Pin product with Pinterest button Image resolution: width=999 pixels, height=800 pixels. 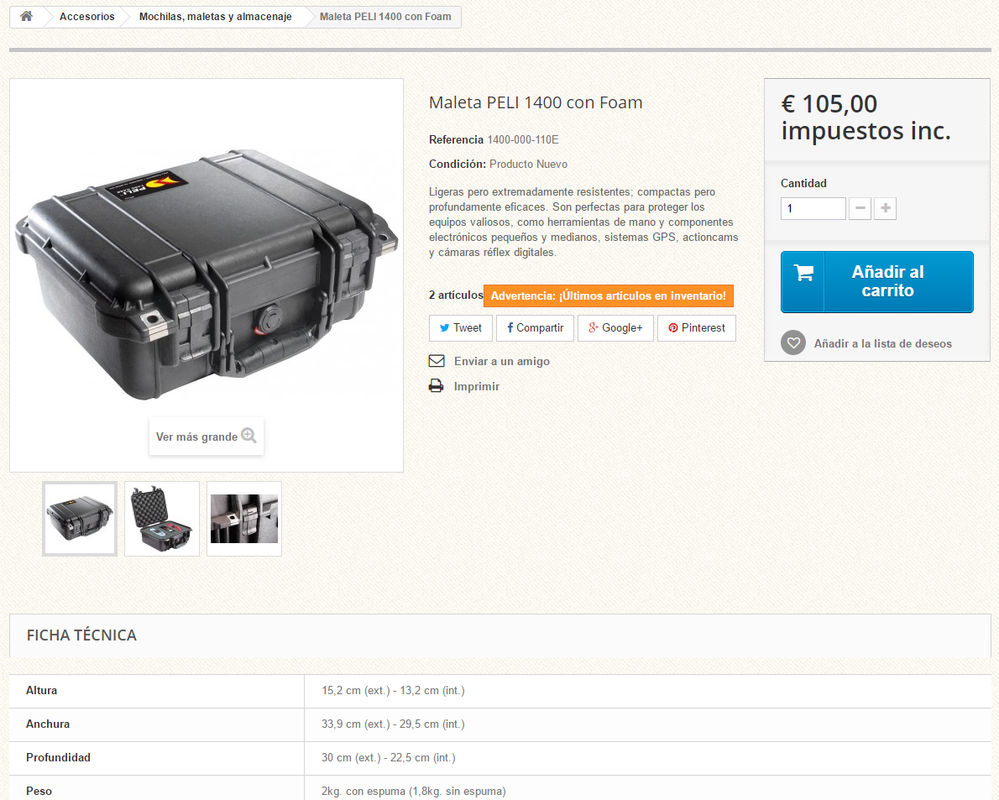696,328
